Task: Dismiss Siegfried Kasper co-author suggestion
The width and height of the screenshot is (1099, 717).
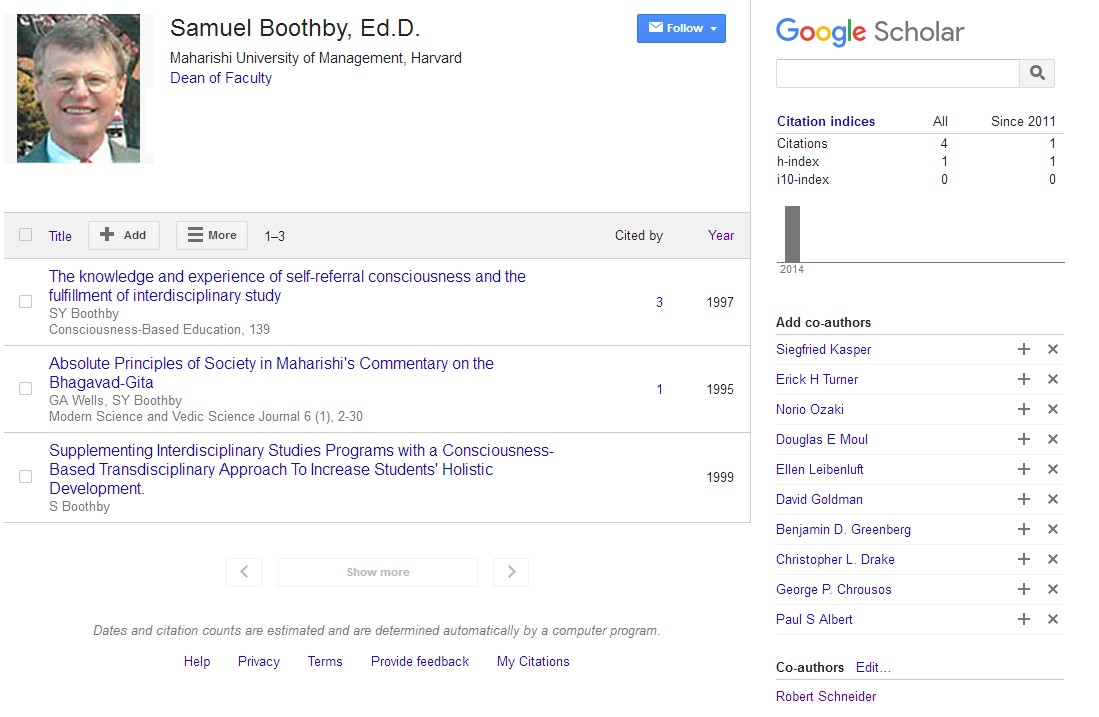Action: 1052,349
